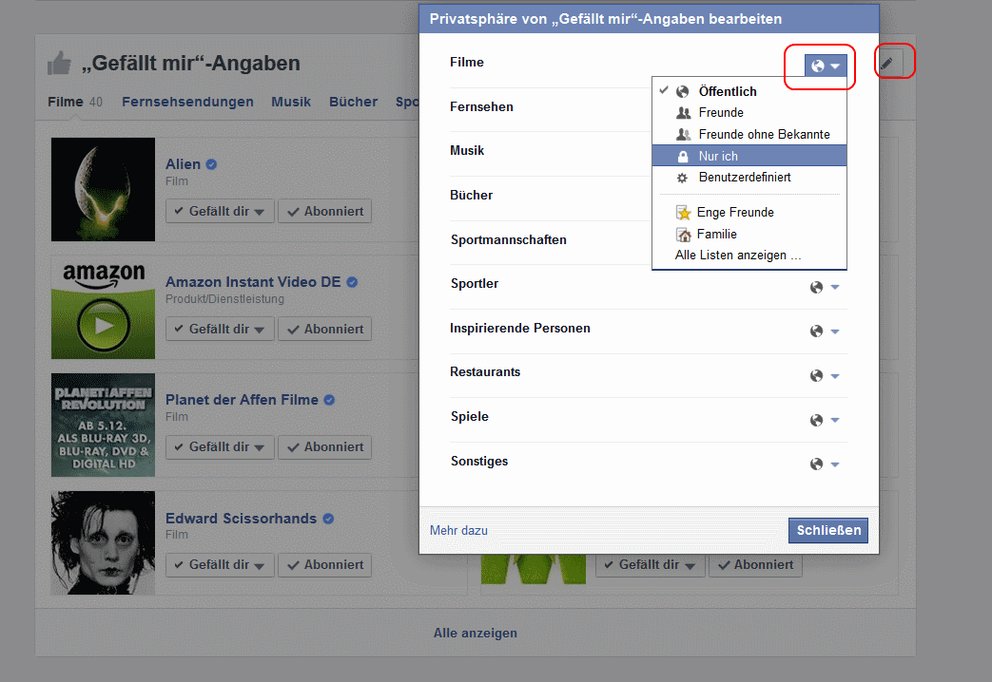
Task: Click the Alien movie thumbnail
Action: (x=103, y=189)
